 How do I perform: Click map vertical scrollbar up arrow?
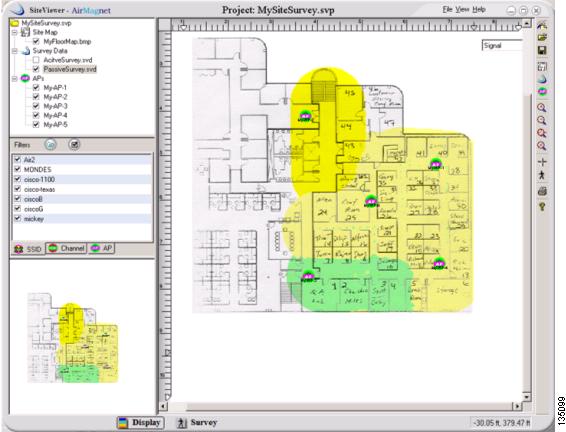pos(527,23)
